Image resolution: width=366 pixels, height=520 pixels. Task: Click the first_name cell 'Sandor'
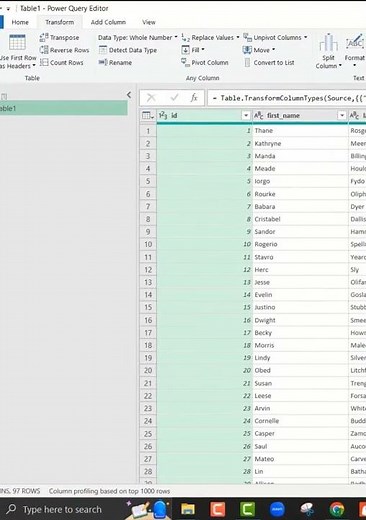click(300, 232)
